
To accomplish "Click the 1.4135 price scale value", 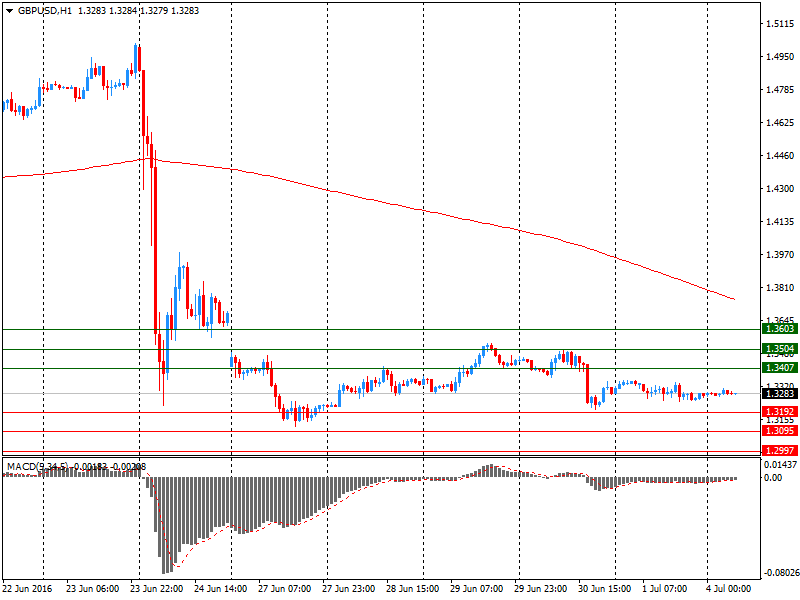I will (x=780, y=222).
